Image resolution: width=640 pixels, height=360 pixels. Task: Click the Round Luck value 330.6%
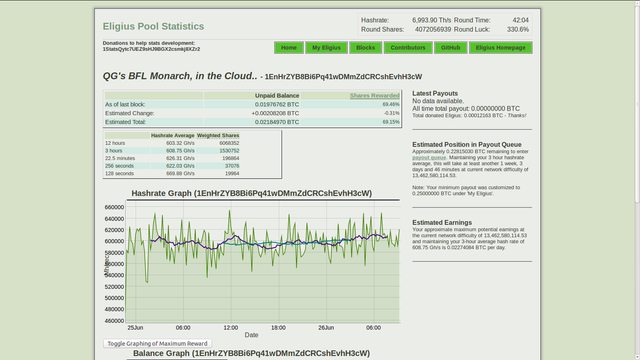[518, 29]
